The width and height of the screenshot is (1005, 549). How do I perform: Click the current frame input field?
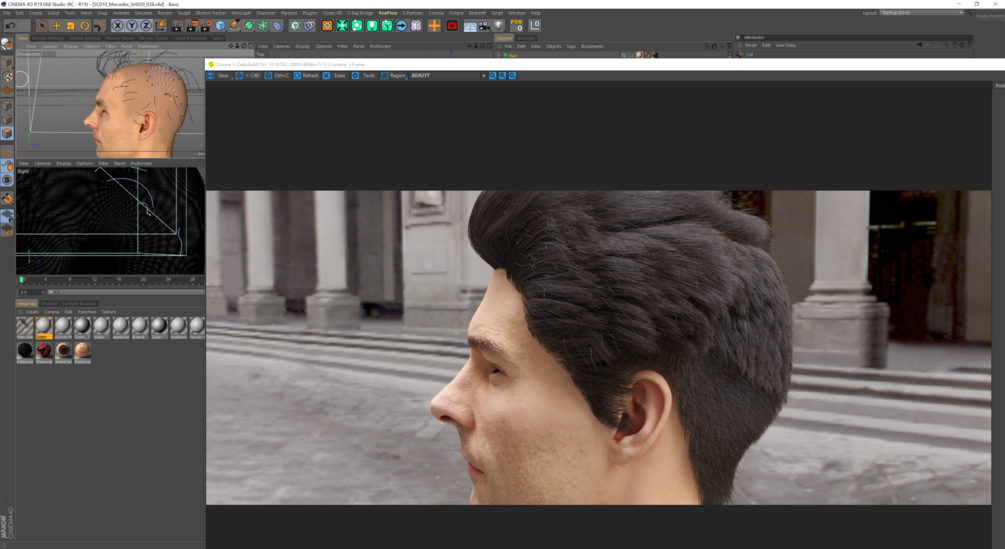point(30,292)
